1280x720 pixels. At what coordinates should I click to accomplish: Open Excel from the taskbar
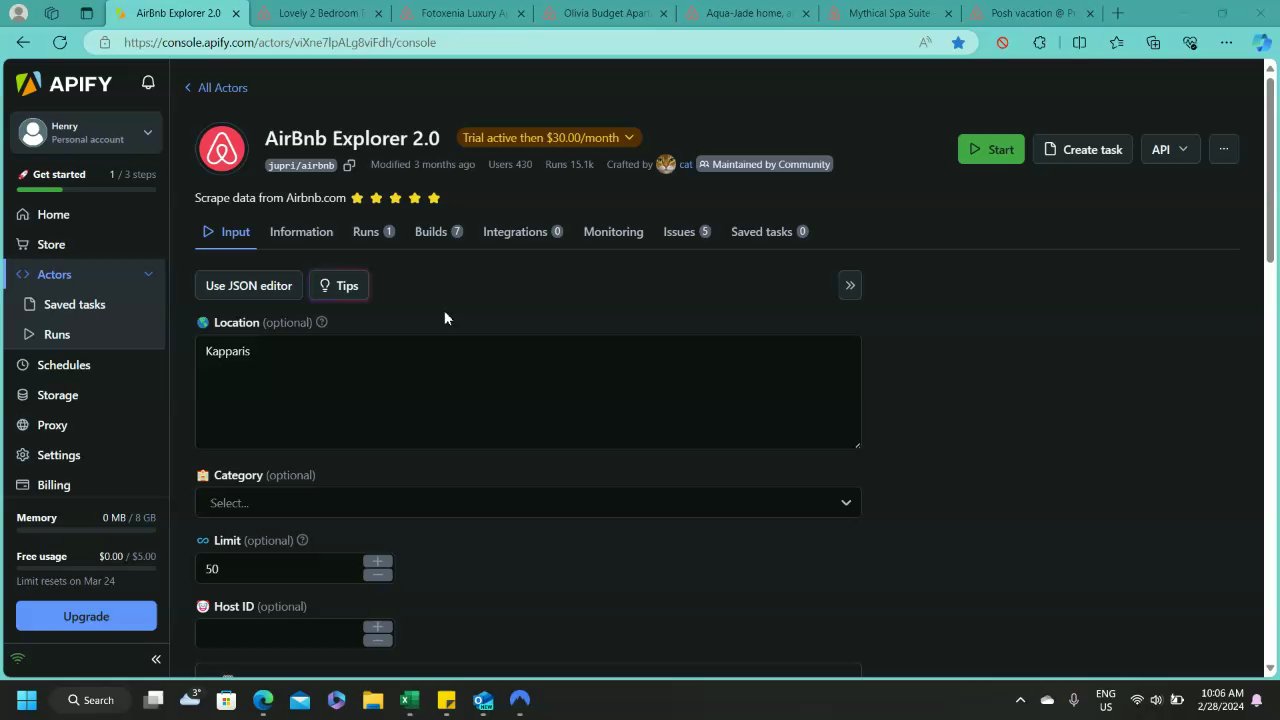409,700
